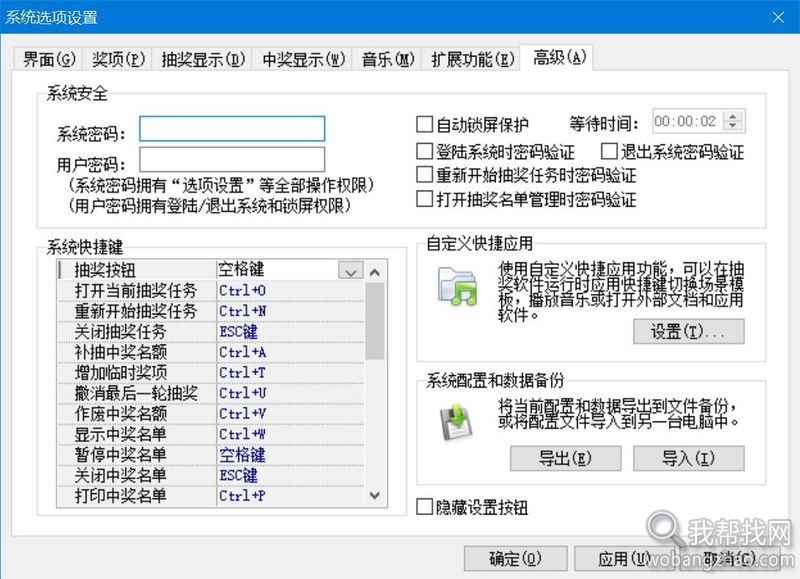Click the 确定(Q) confirm button
800x579 pixels.
515,558
